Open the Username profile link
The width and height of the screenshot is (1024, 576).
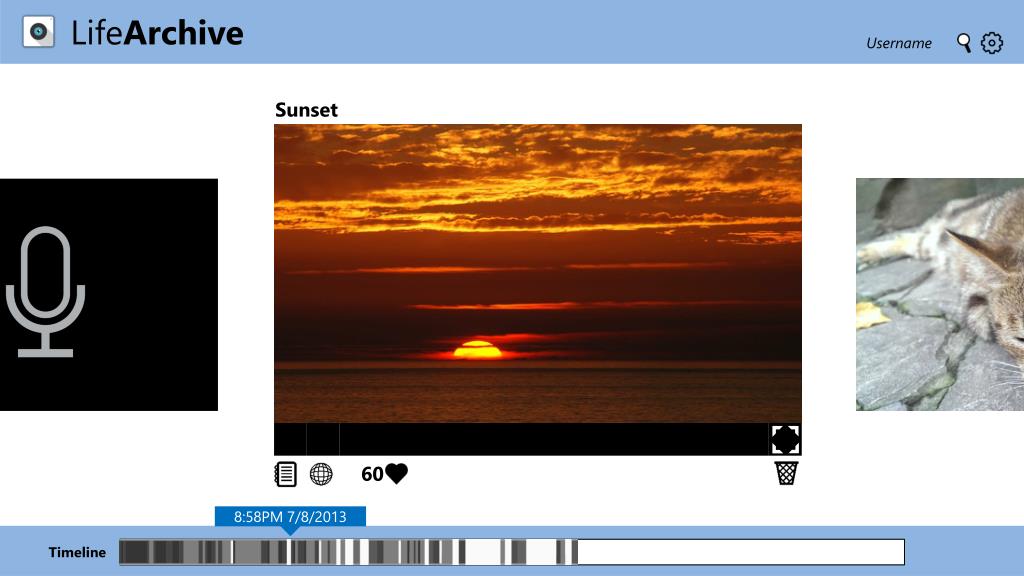coord(899,43)
